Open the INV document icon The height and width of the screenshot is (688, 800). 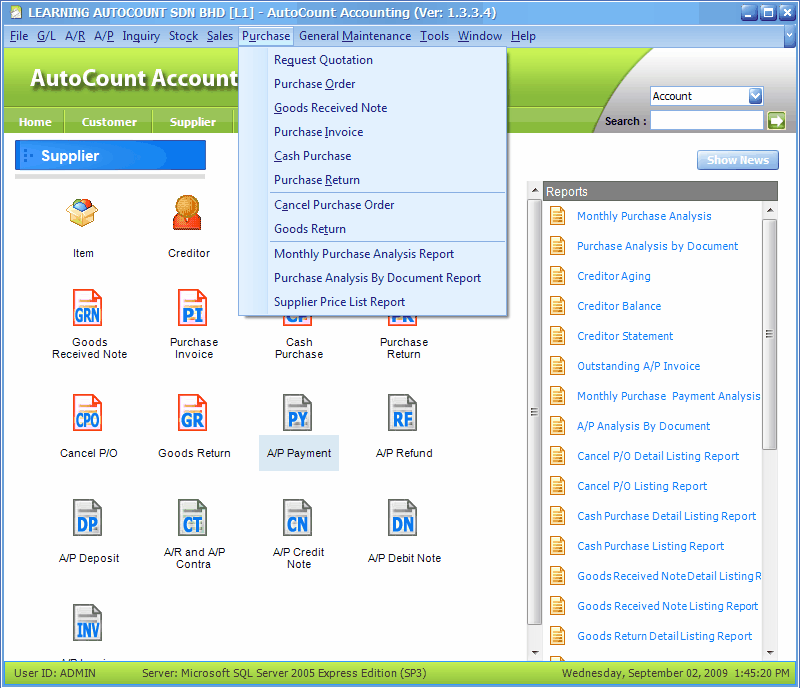(87, 623)
